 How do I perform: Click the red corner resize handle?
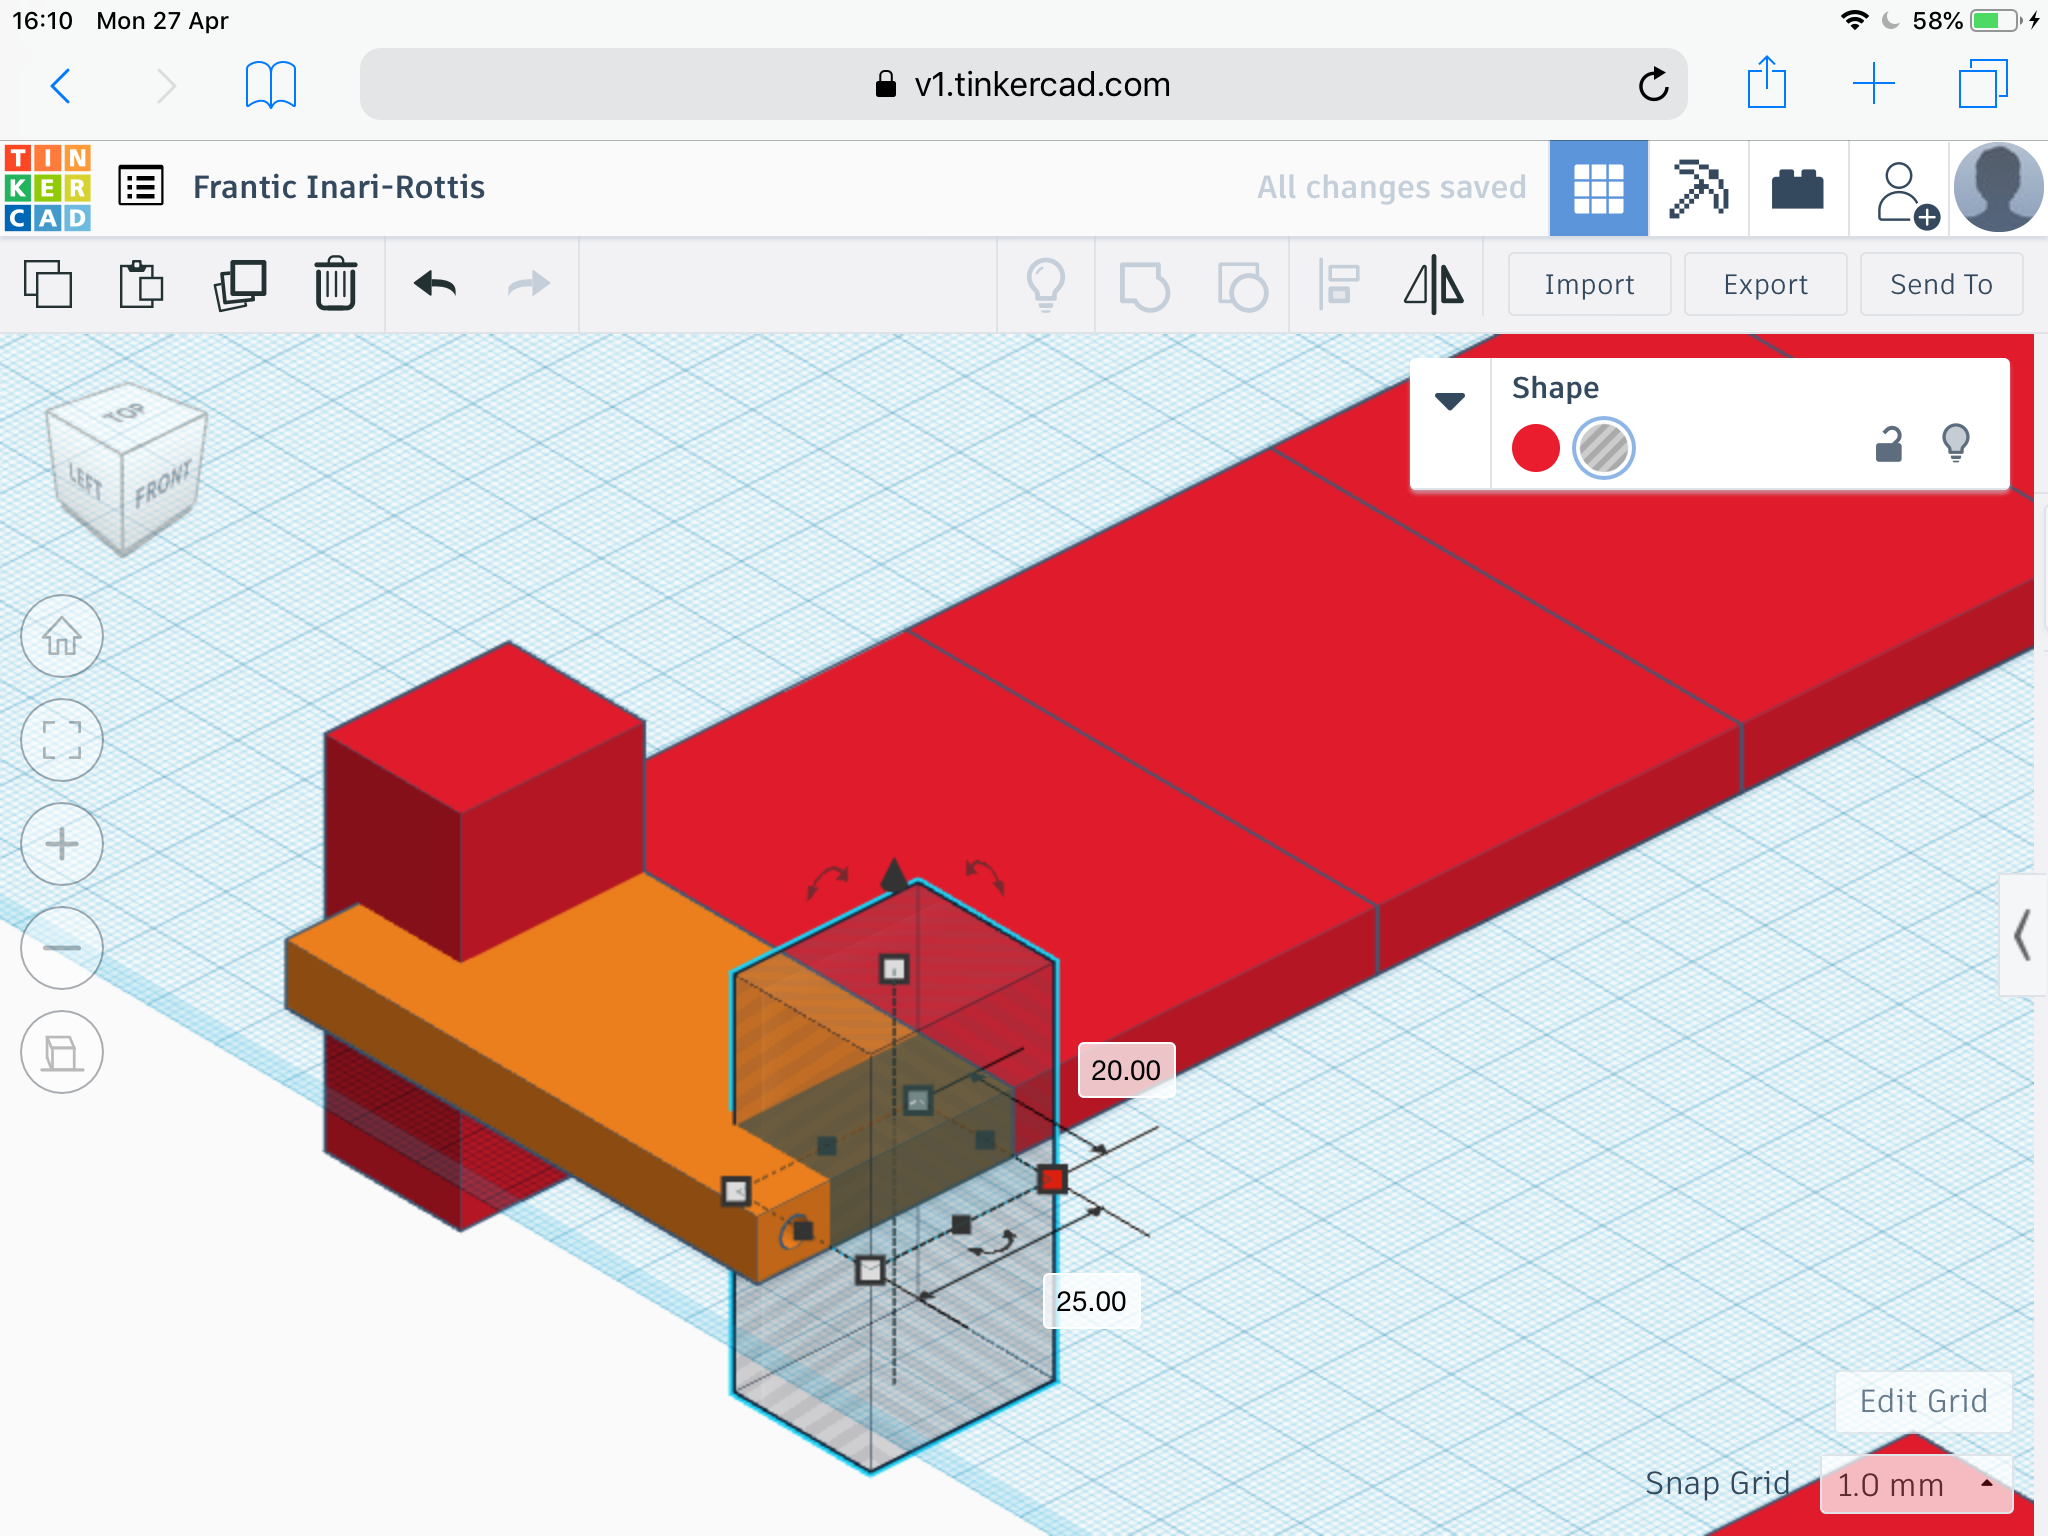(x=1052, y=1180)
